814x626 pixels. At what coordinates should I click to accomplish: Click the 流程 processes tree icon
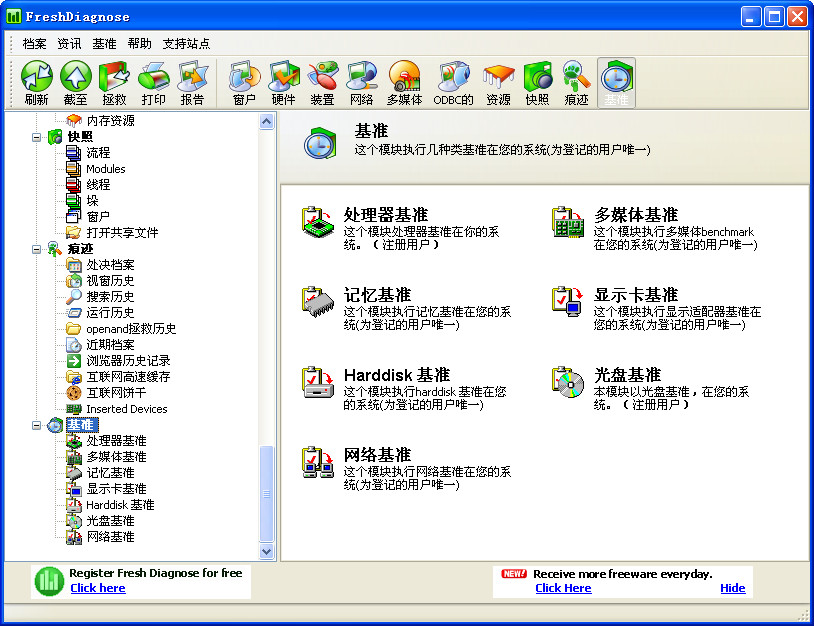(x=73, y=153)
